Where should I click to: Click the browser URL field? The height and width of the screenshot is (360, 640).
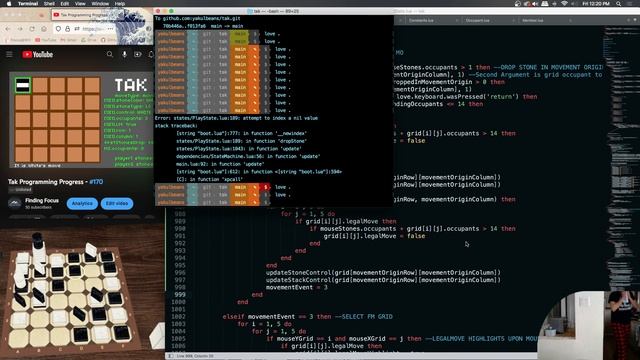93,29
